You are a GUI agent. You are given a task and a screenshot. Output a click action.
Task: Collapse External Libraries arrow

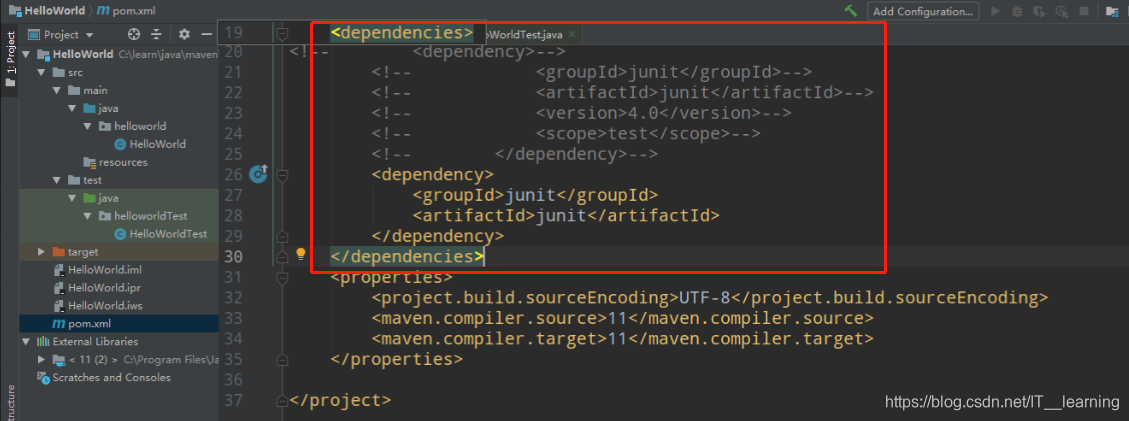pos(27,342)
